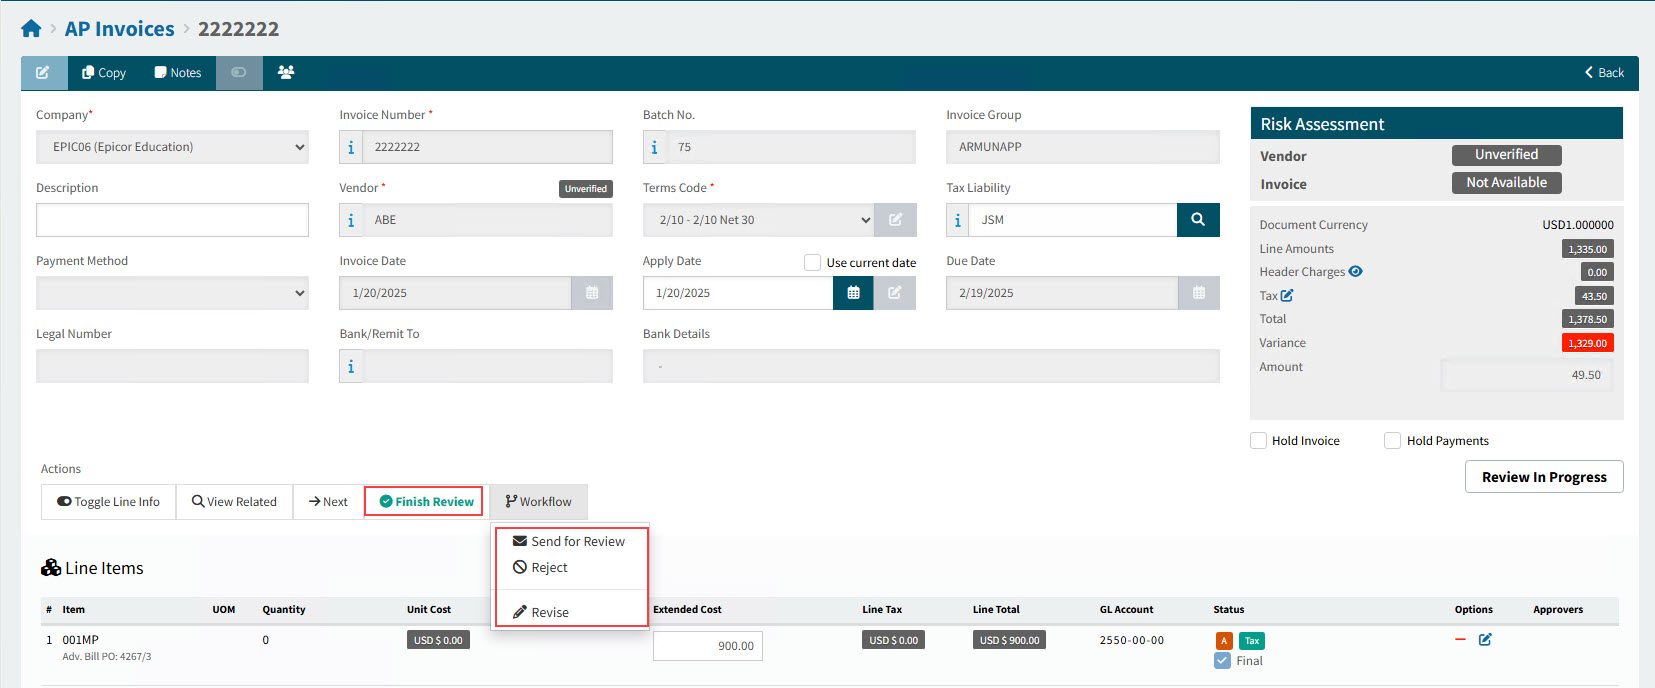Go to Next invoice
Screen dimensions: 1655x688
[328, 502]
